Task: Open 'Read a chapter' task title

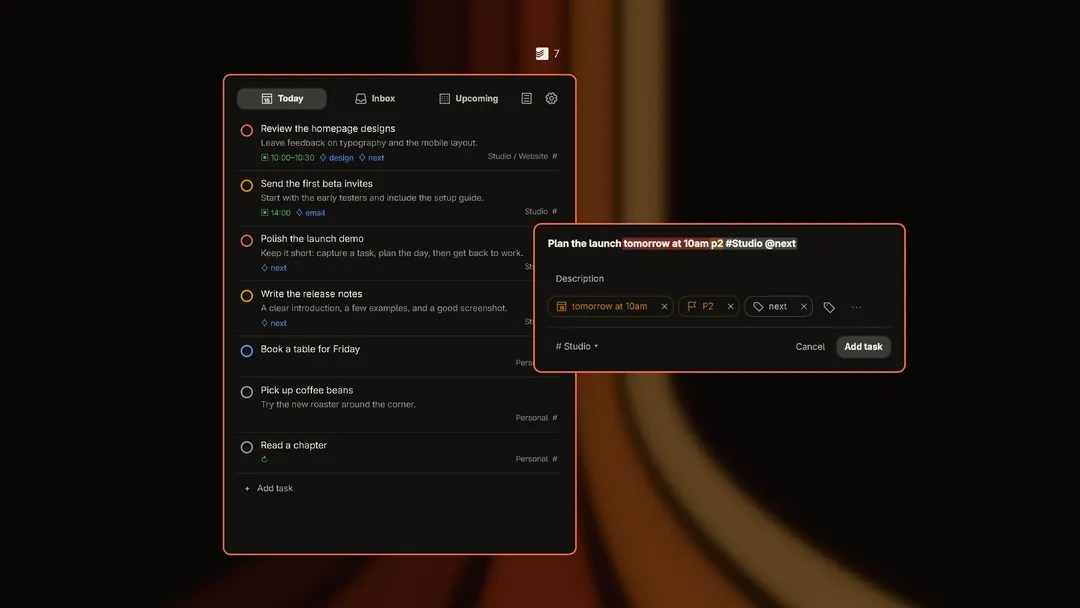Action: (293, 445)
